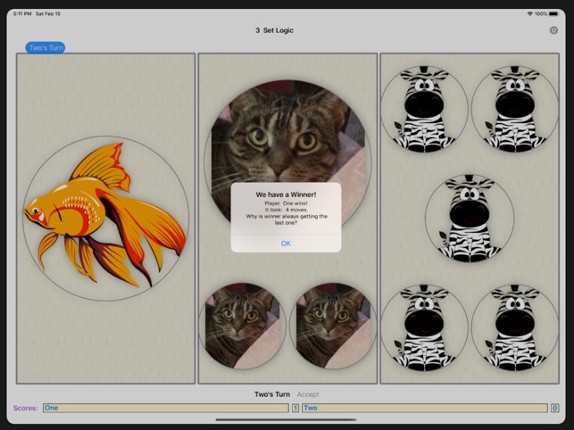The height and width of the screenshot is (430, 574).
Task: Click OK in the winner dialog
Action: (286, 243)
